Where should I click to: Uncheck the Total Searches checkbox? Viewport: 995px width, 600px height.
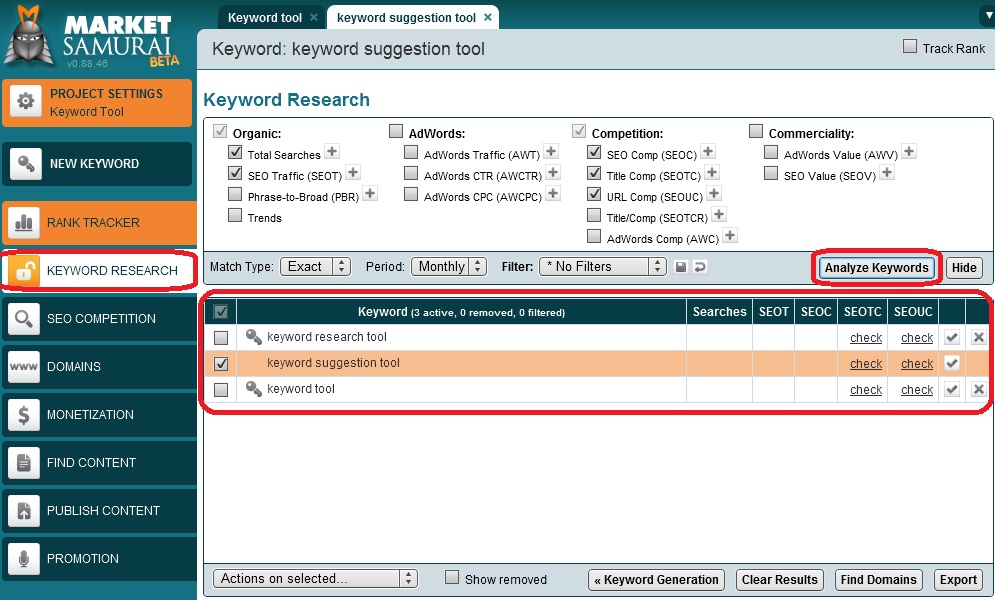[x=235, y=152]
